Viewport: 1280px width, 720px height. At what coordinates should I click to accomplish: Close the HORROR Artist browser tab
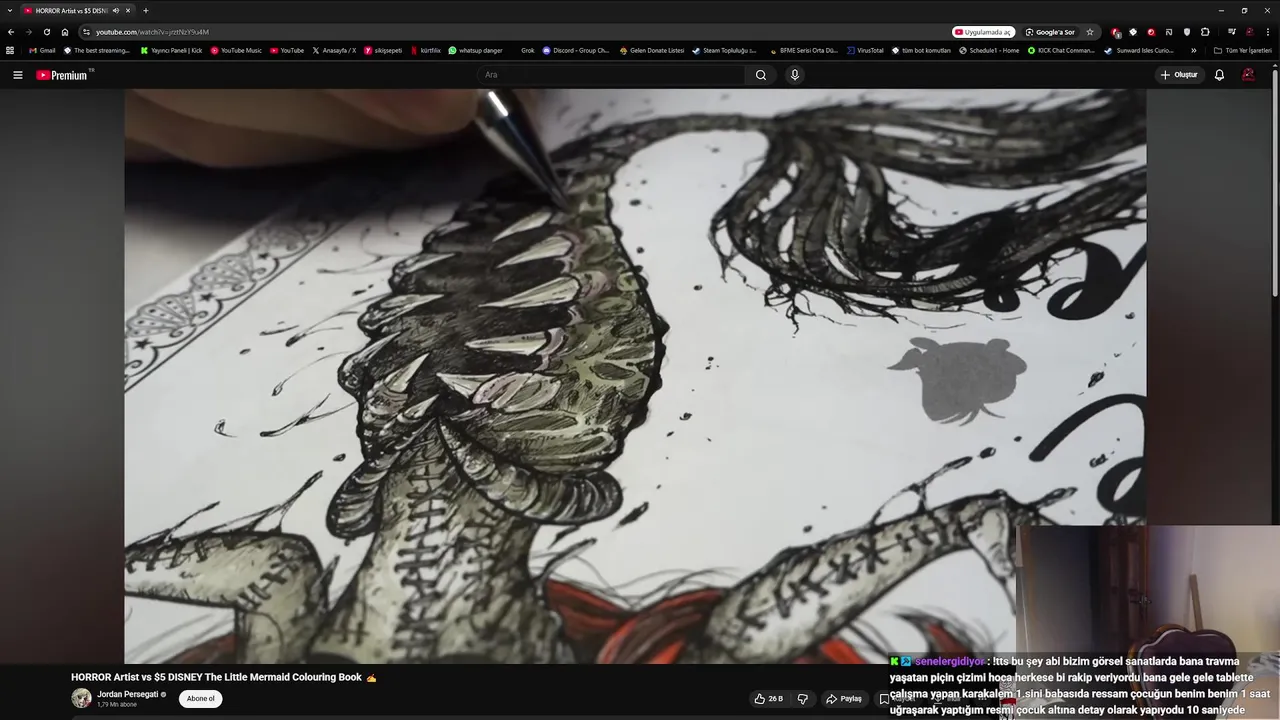point(128,10)
